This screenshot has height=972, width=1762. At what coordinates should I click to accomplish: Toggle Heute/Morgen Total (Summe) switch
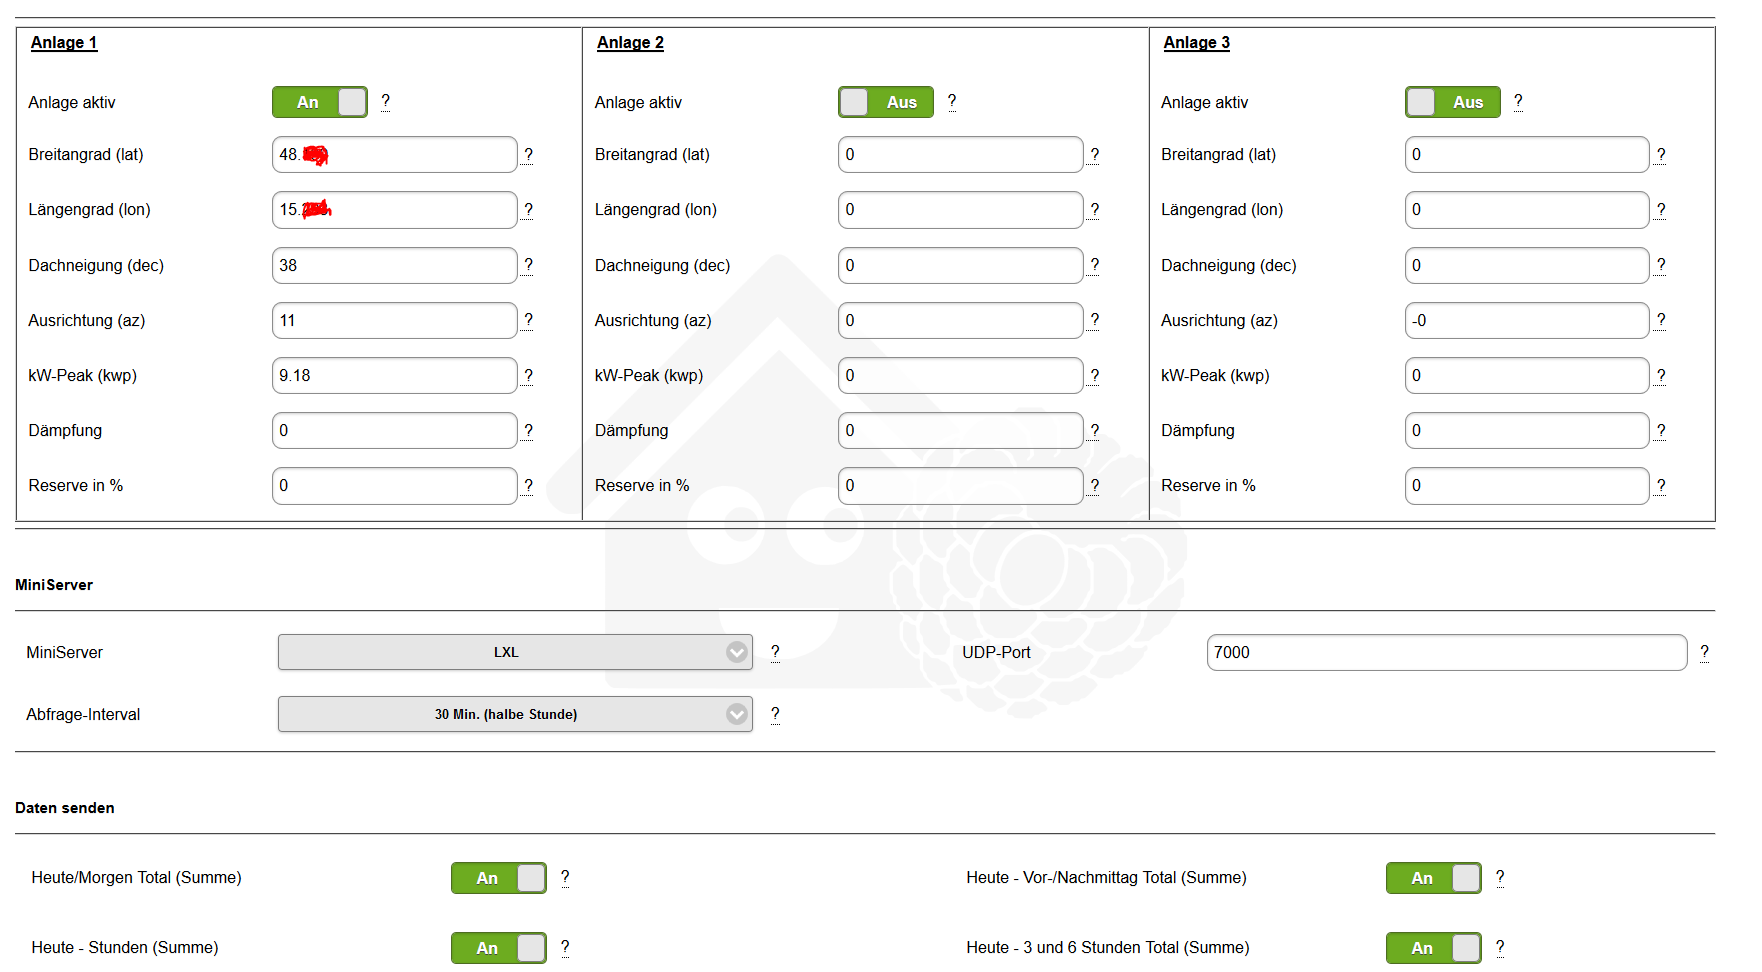tap(499, 878)
